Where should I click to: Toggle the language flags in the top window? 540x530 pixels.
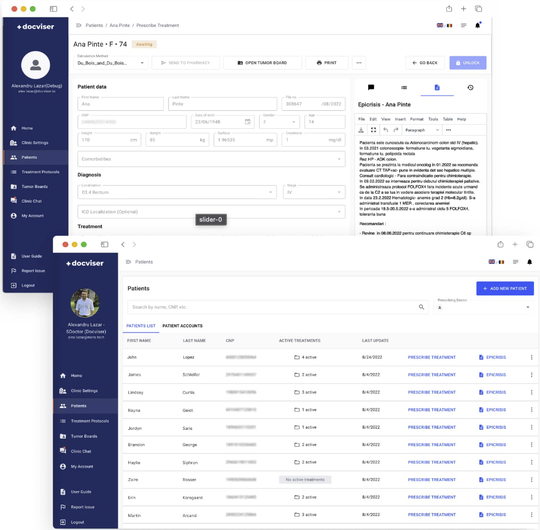coord(444,25)
